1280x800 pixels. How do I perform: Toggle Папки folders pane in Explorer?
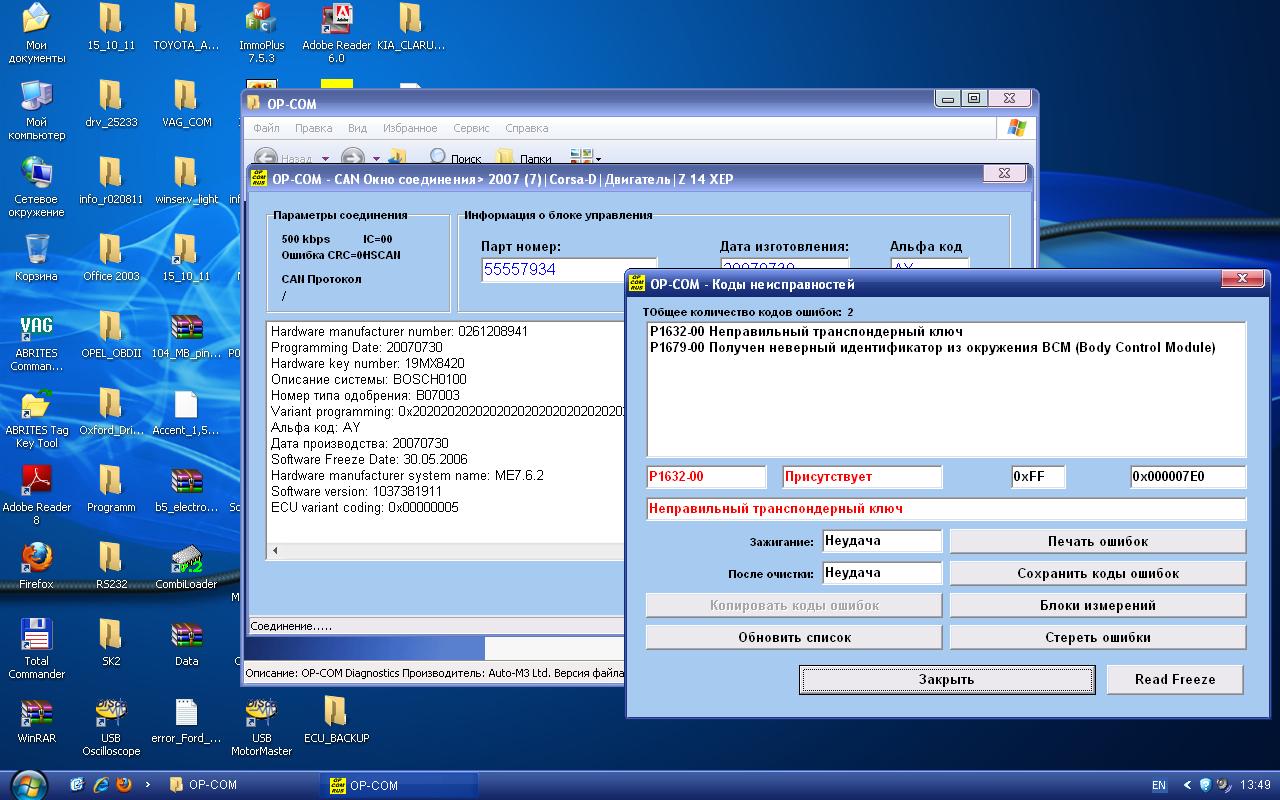524,157
